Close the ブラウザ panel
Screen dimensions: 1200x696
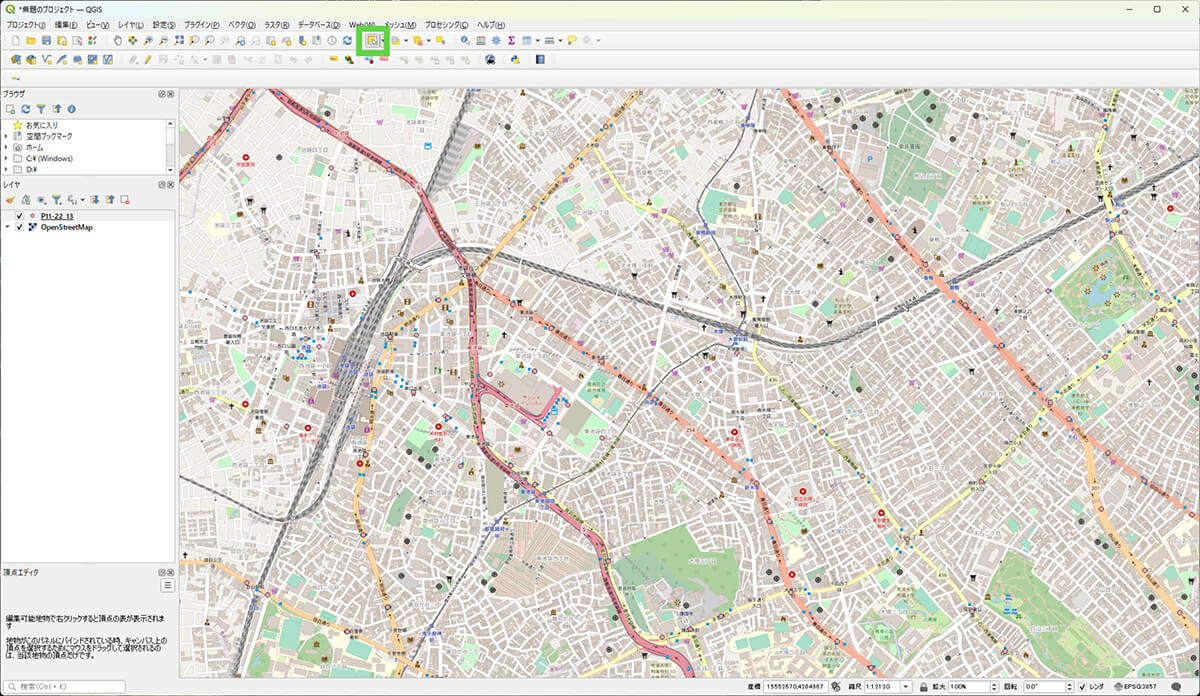pos(170,94)
